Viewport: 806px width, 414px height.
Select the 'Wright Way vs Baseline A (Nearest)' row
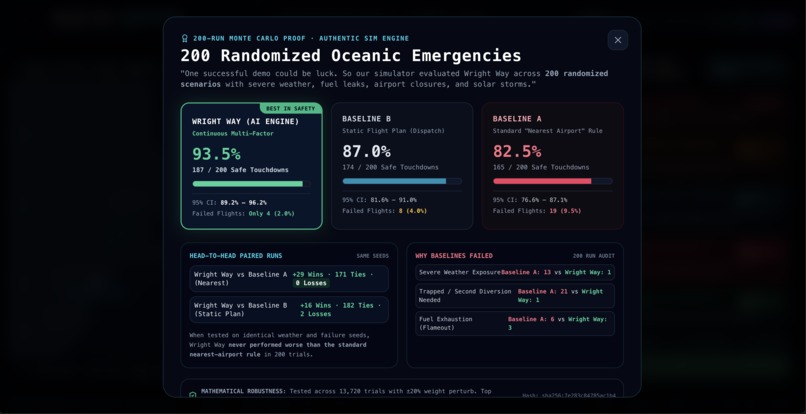tap(289, 279)
